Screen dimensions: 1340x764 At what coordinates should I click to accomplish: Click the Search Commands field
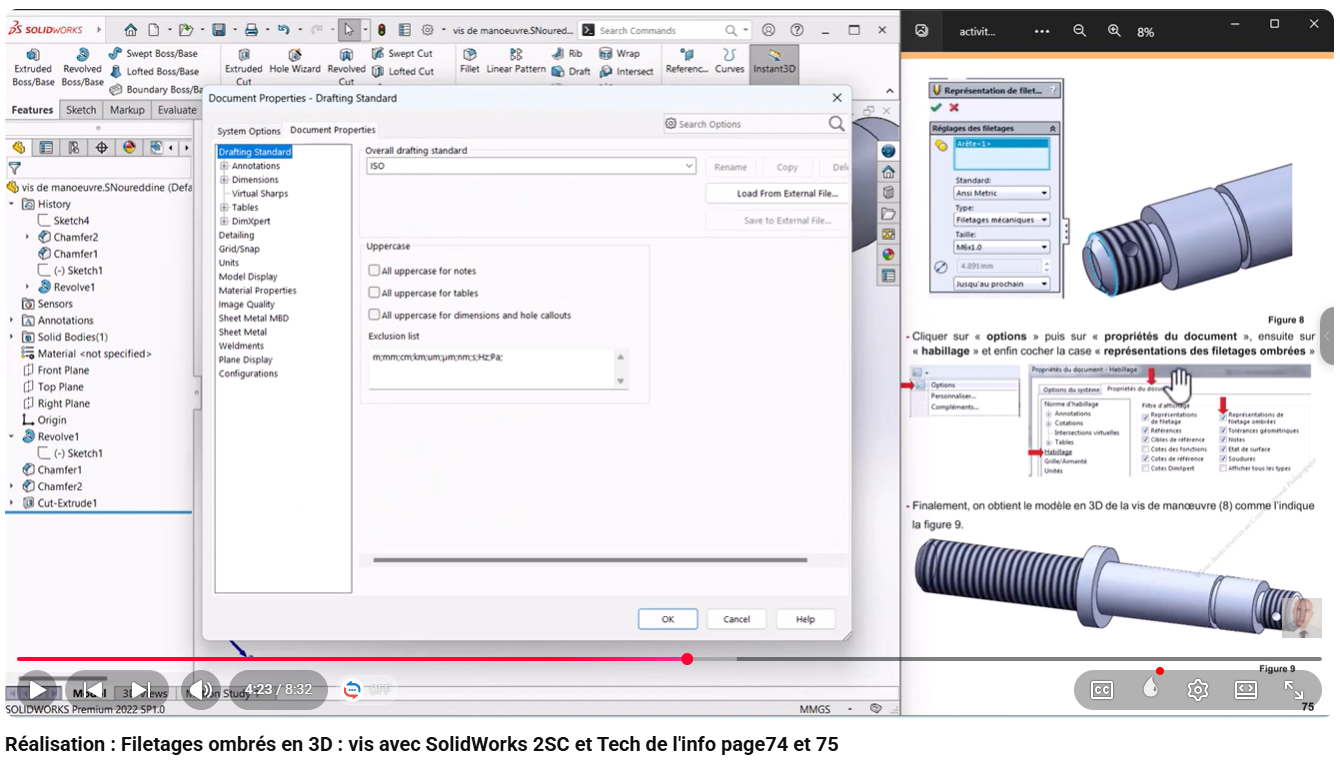pos(664,30)
